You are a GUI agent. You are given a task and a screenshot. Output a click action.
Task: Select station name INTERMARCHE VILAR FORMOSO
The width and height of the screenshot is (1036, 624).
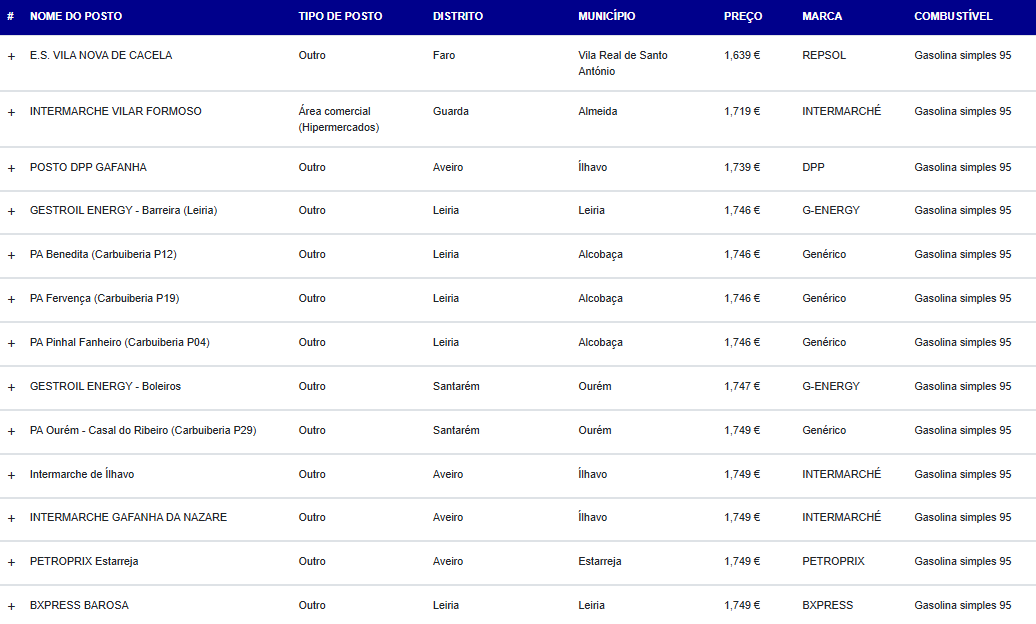[116, 112]
